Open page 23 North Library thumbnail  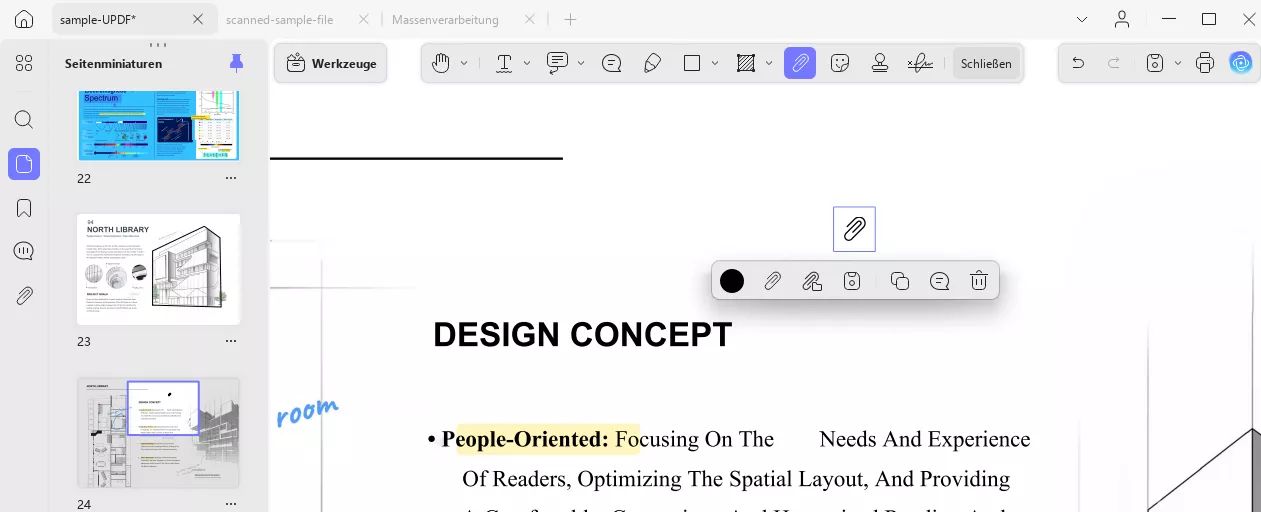(159, 269)
